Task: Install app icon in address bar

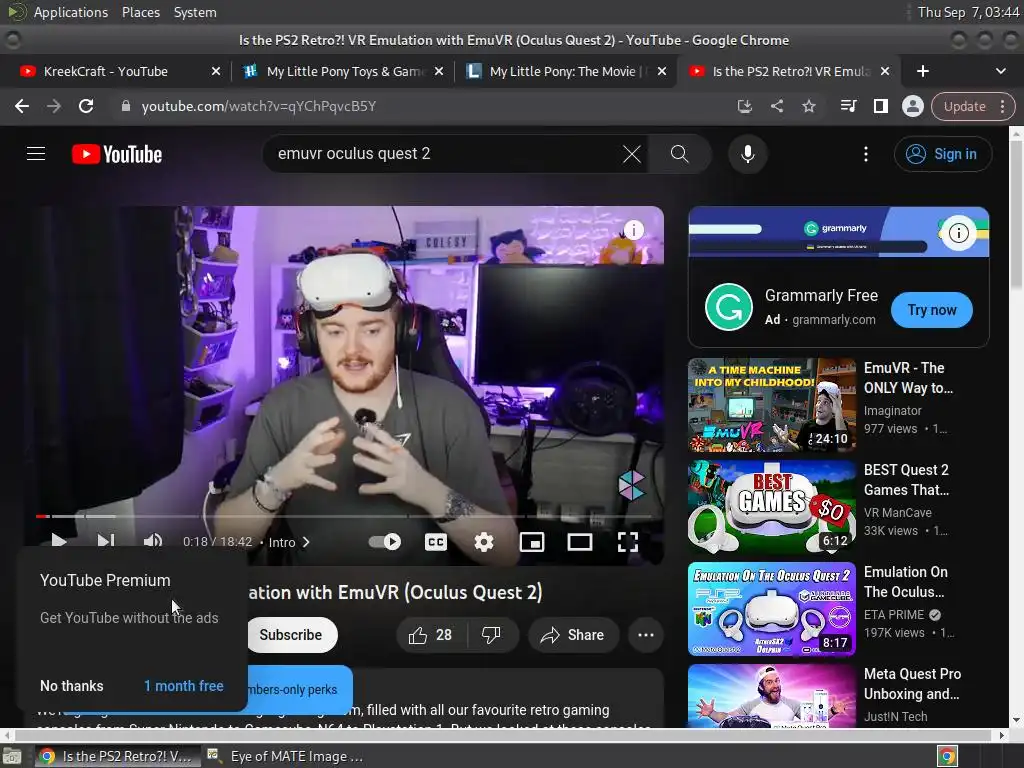Action: pos(744,106)
